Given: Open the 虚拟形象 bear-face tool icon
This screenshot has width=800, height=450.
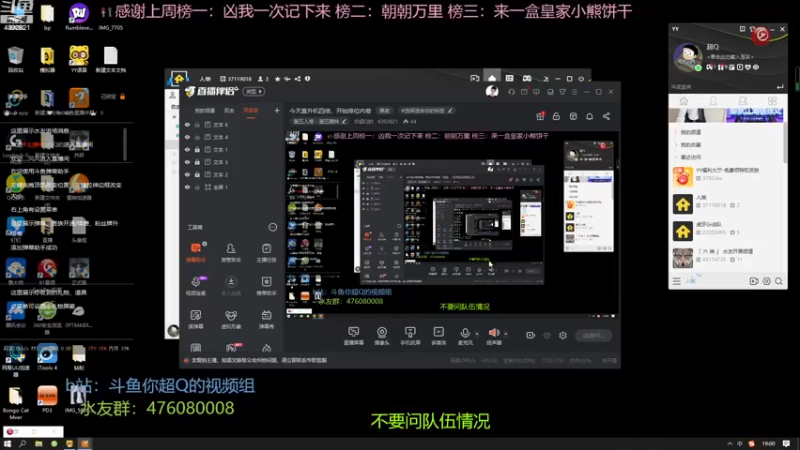Looking at the screenshot, I should coord(231,319).
